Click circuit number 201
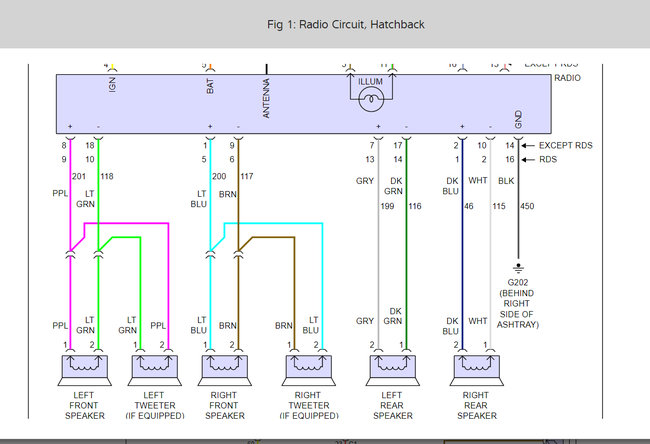Viewport: 650px width, 444px height. click(x=79, y=177)
